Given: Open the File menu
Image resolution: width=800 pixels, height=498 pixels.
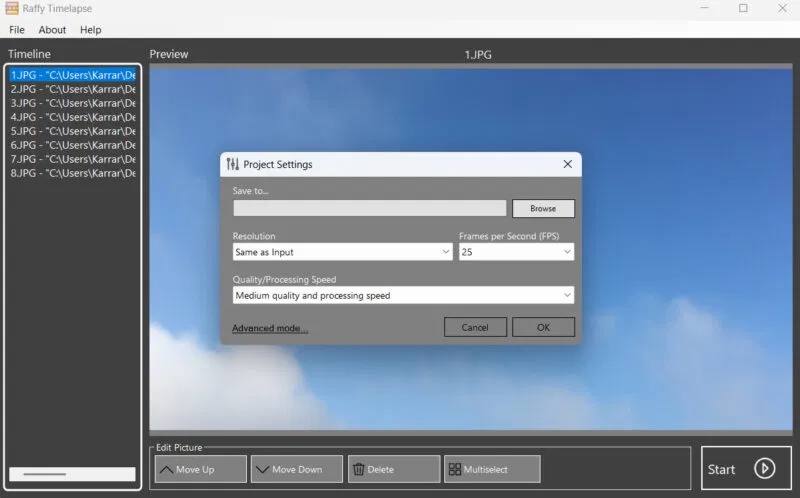Looking at the screenshot, I should pyautogui.click(x=17, y=30).
